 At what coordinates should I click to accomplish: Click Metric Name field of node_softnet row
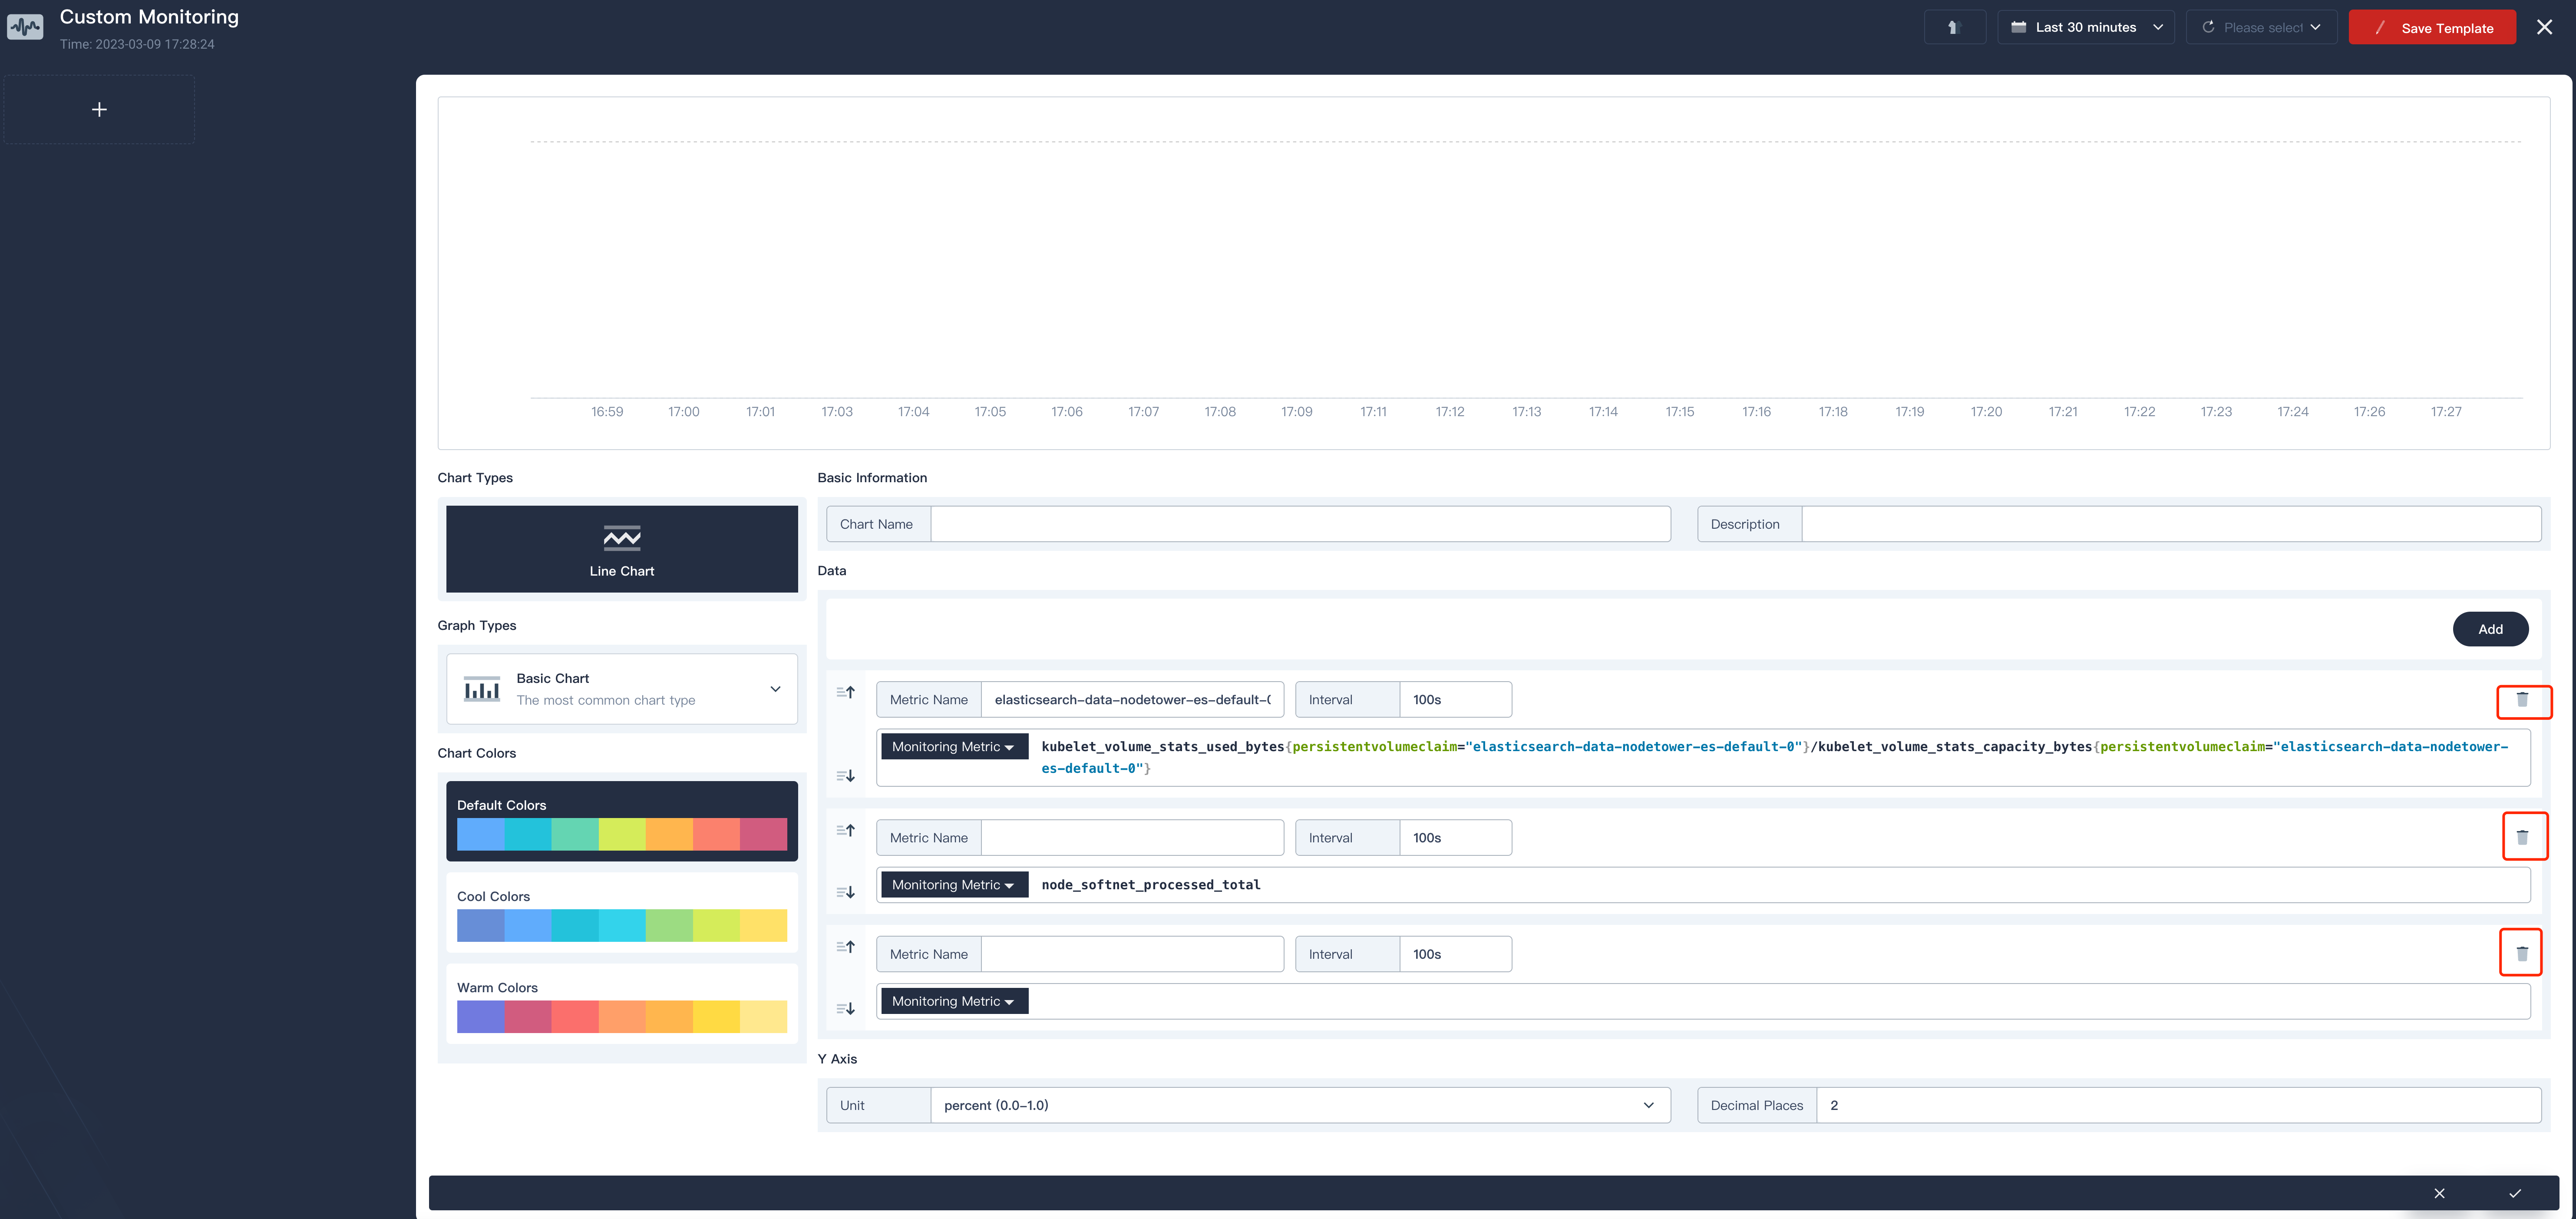1132,838
